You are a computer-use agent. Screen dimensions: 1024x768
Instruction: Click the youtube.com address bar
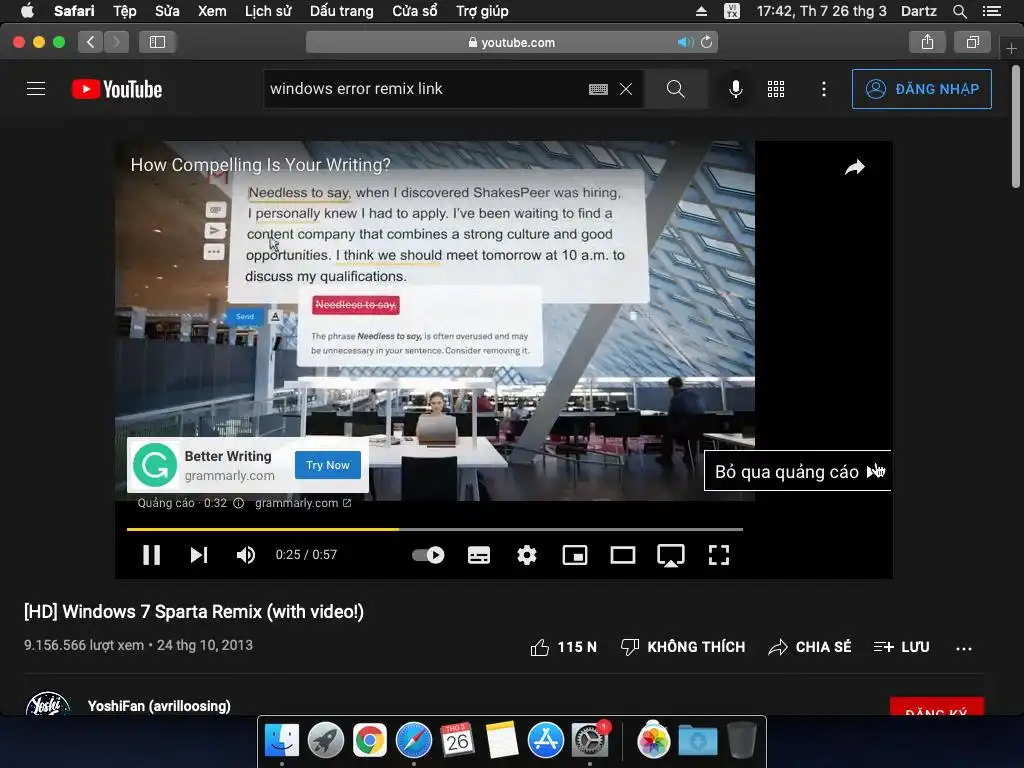(x=512, y=42)
